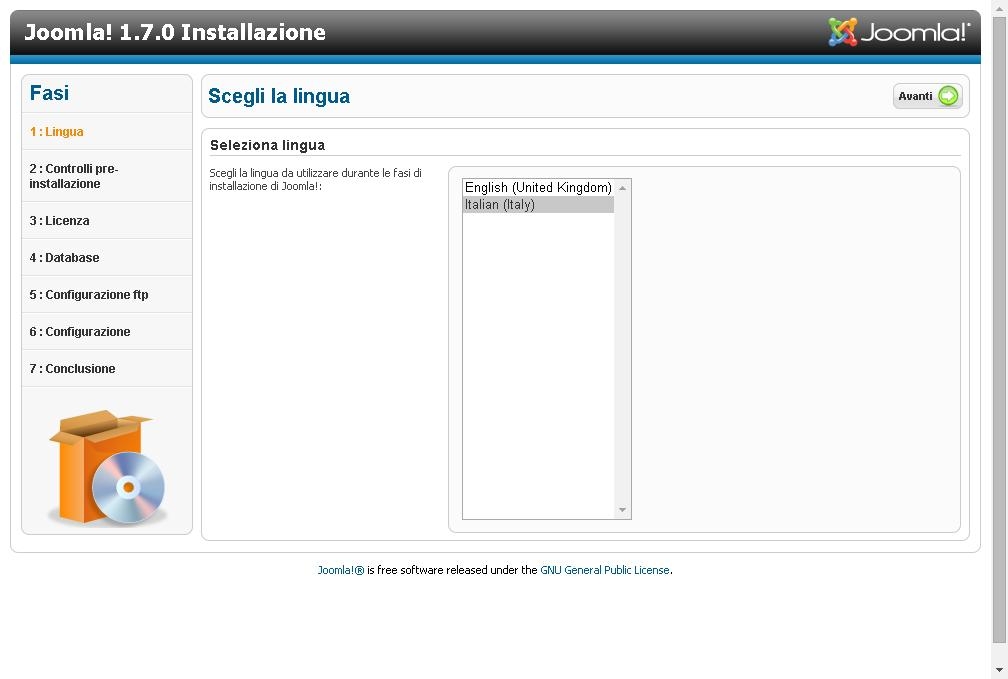Click the green arrow icon on Avanti
The image size is (1008, 679).
[948, 96]
